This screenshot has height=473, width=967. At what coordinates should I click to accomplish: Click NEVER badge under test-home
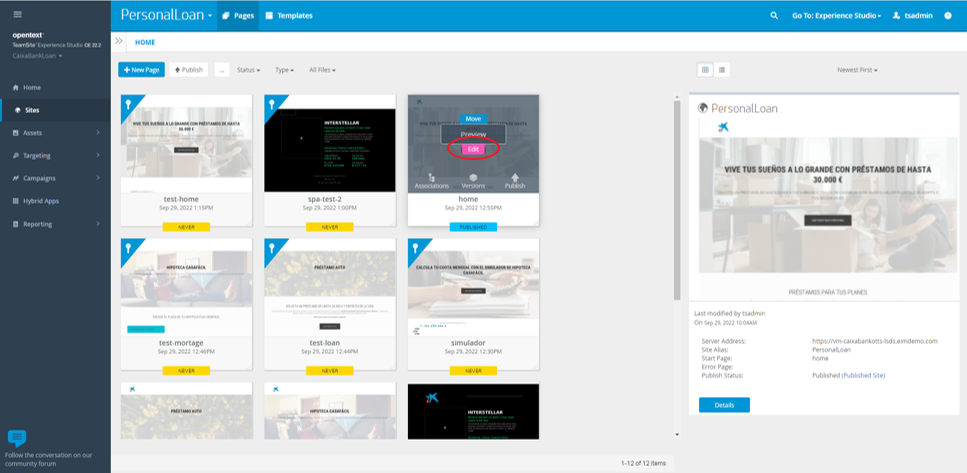[186, 227]
